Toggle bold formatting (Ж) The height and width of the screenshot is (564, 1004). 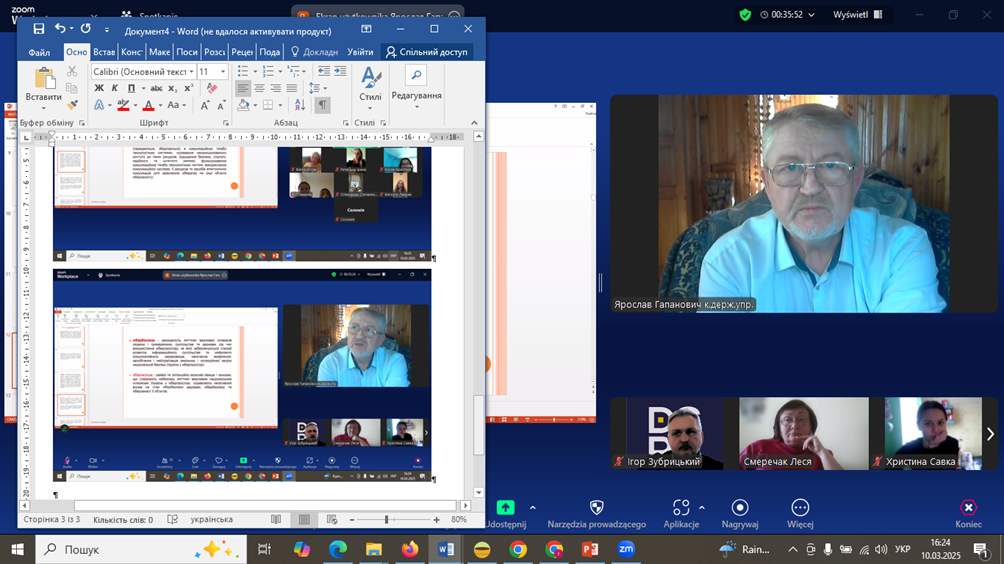pyautogui.click(x=98, y=88)
